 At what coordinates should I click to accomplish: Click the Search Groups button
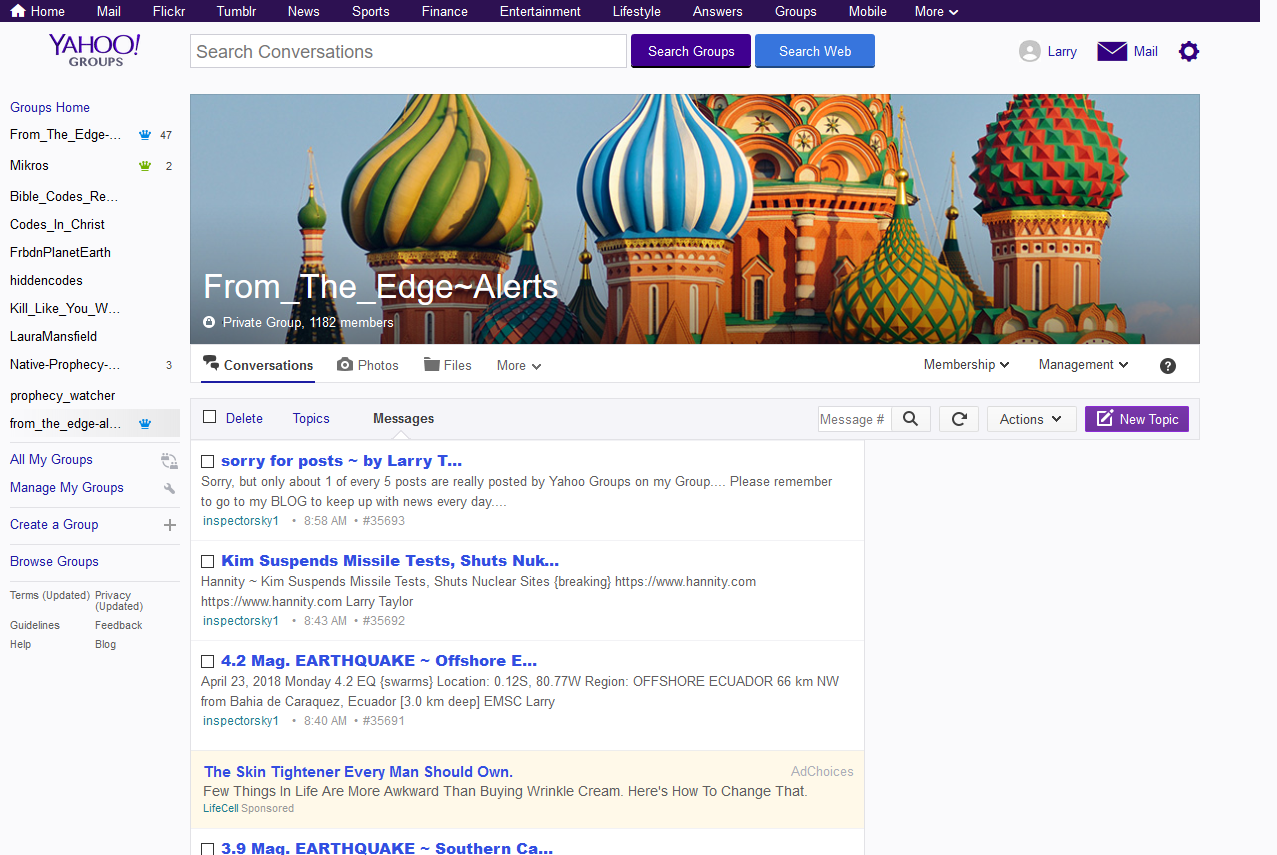[x=691, y=51]
